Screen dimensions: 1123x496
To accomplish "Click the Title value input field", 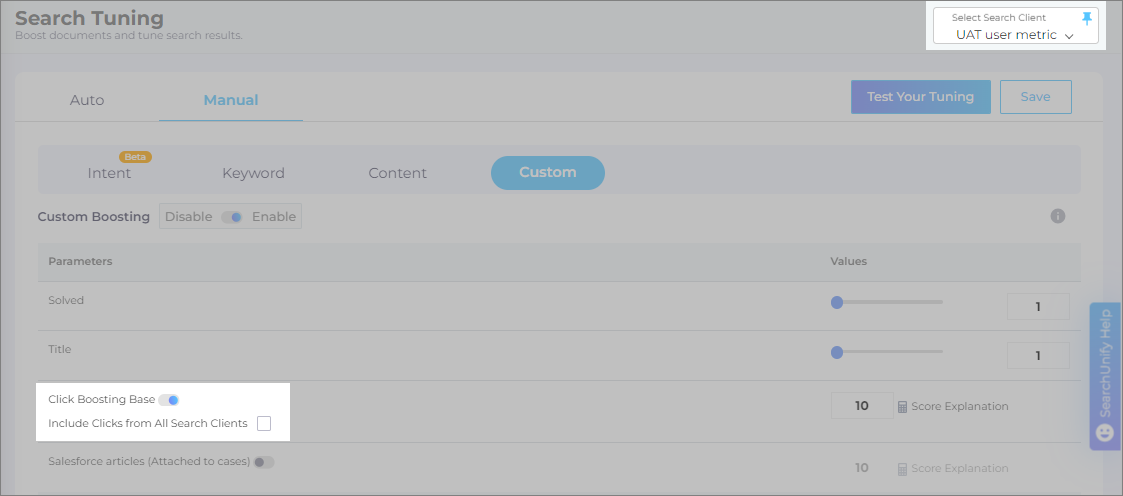I will [1037, 355].
